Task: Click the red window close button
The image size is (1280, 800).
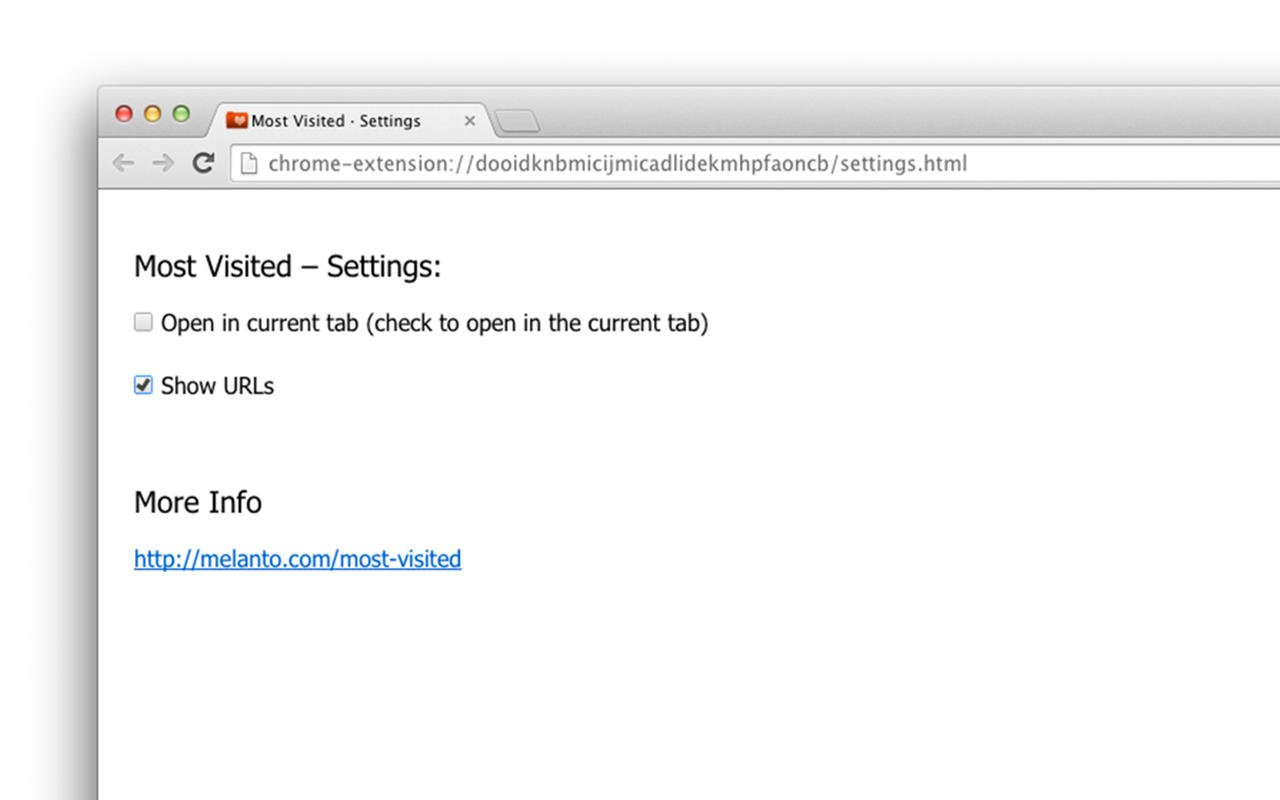Action: point(124,114)
